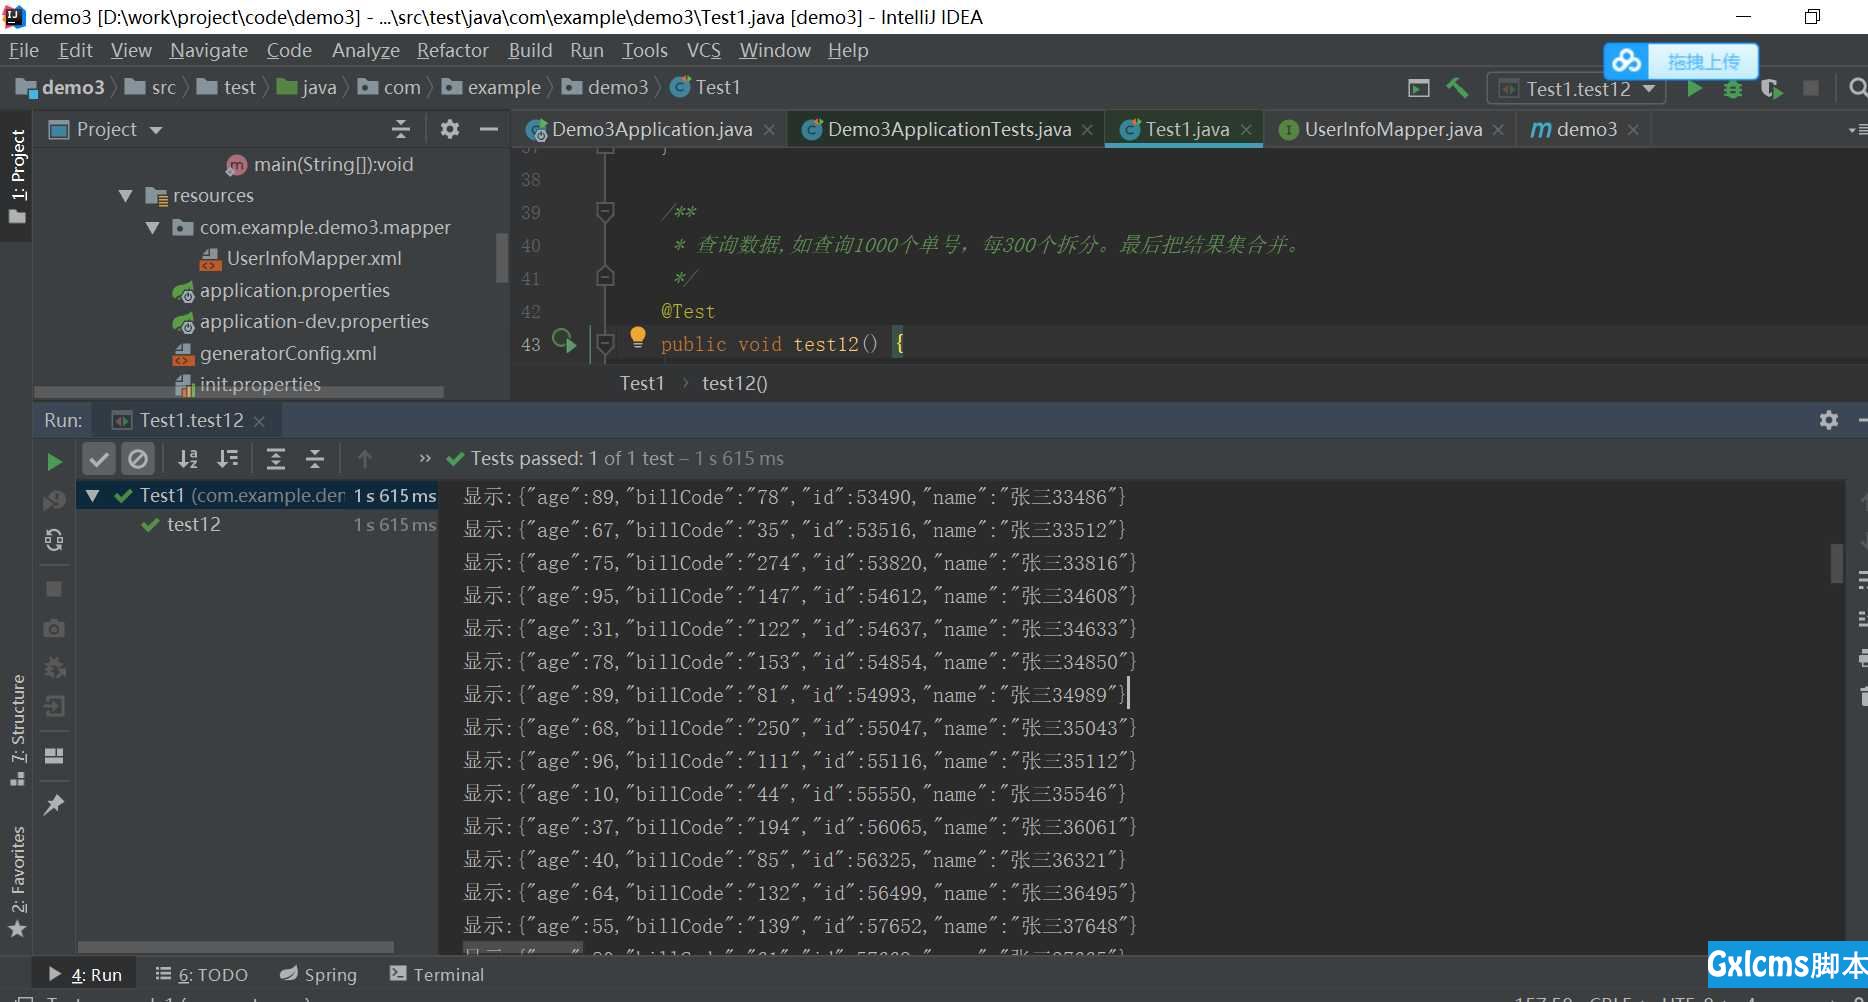Open the Spring tool window
Image resolution: width=1868 pixels, height=1002 pixels.
click(319, 974)
